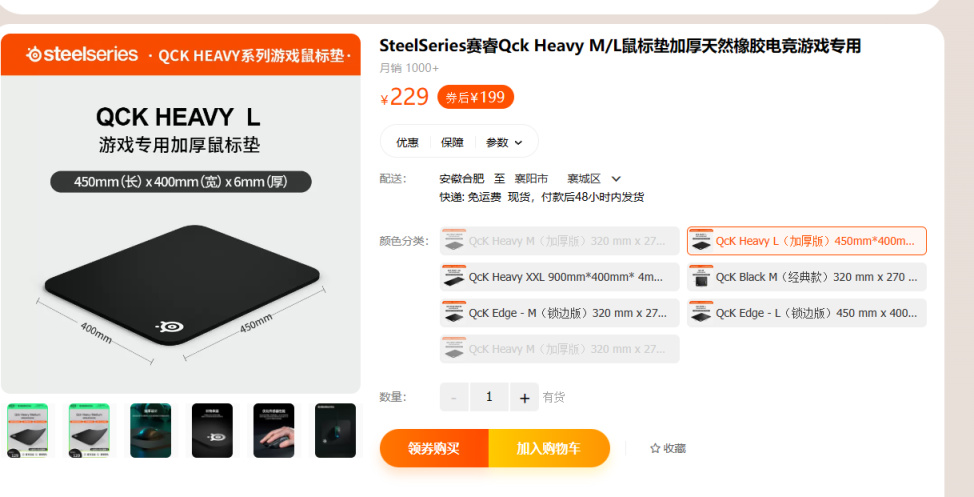View the hand-on-mouse thumbnail image
Viewport: 974px width, 497px height.
273,431
